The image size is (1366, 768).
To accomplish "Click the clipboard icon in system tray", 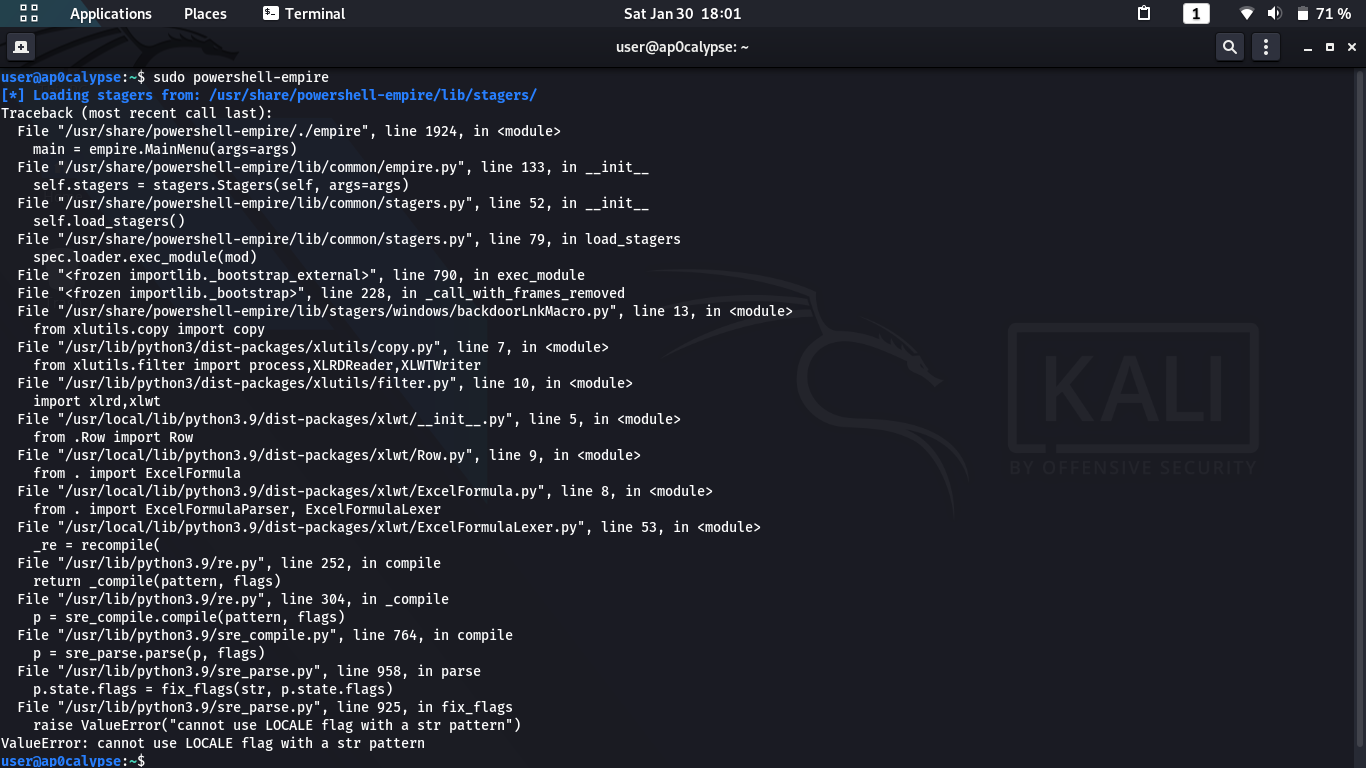I will tap(1145, 14).
